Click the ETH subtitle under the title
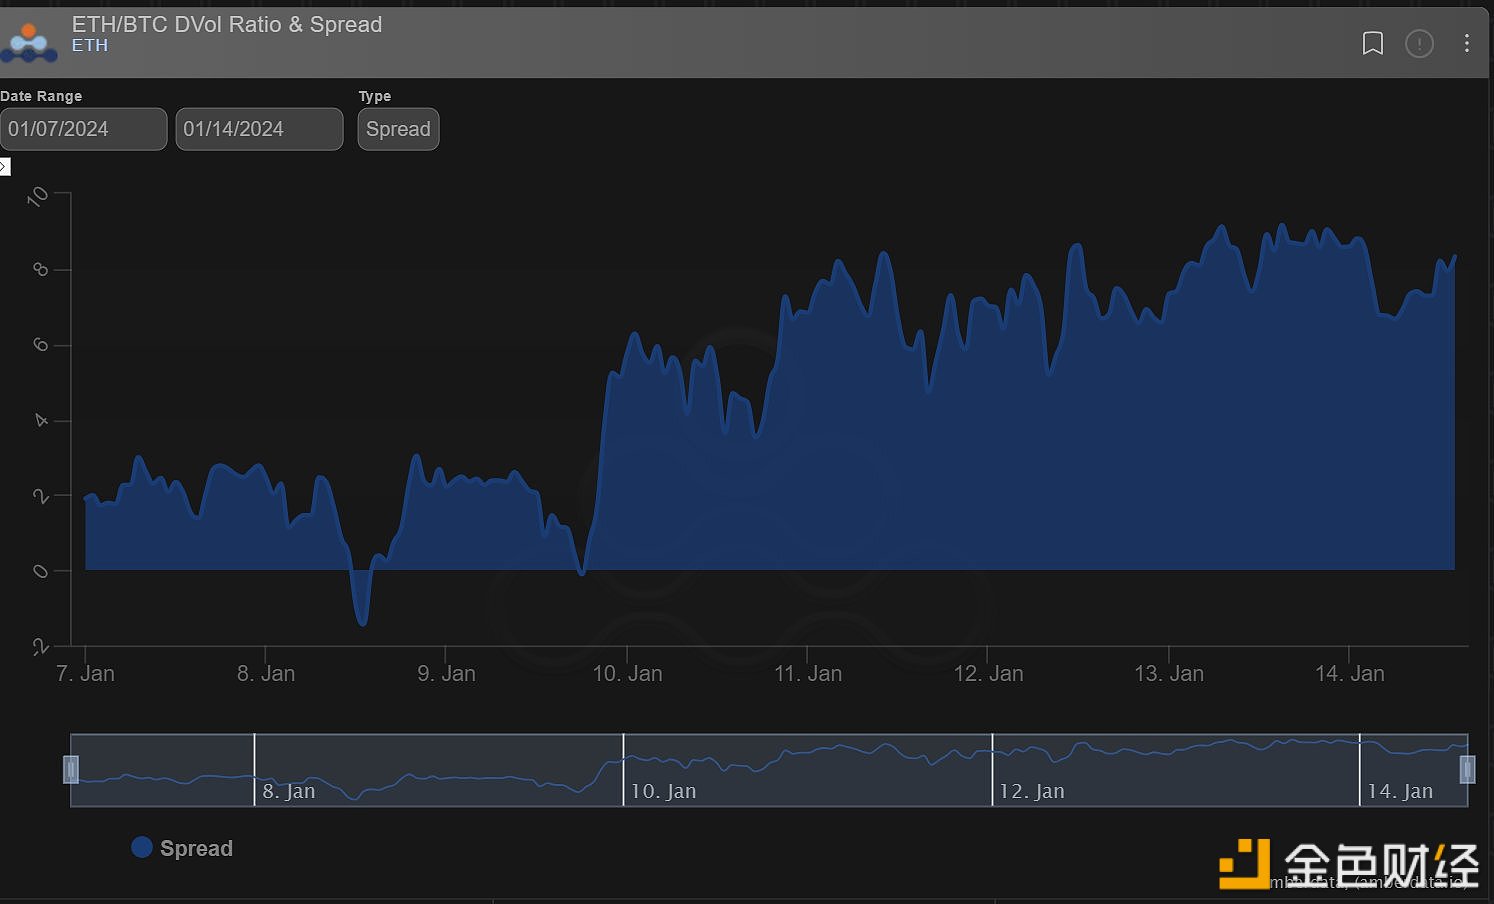1494x904 pixels. pyautogui.click(x=90, y=46)
